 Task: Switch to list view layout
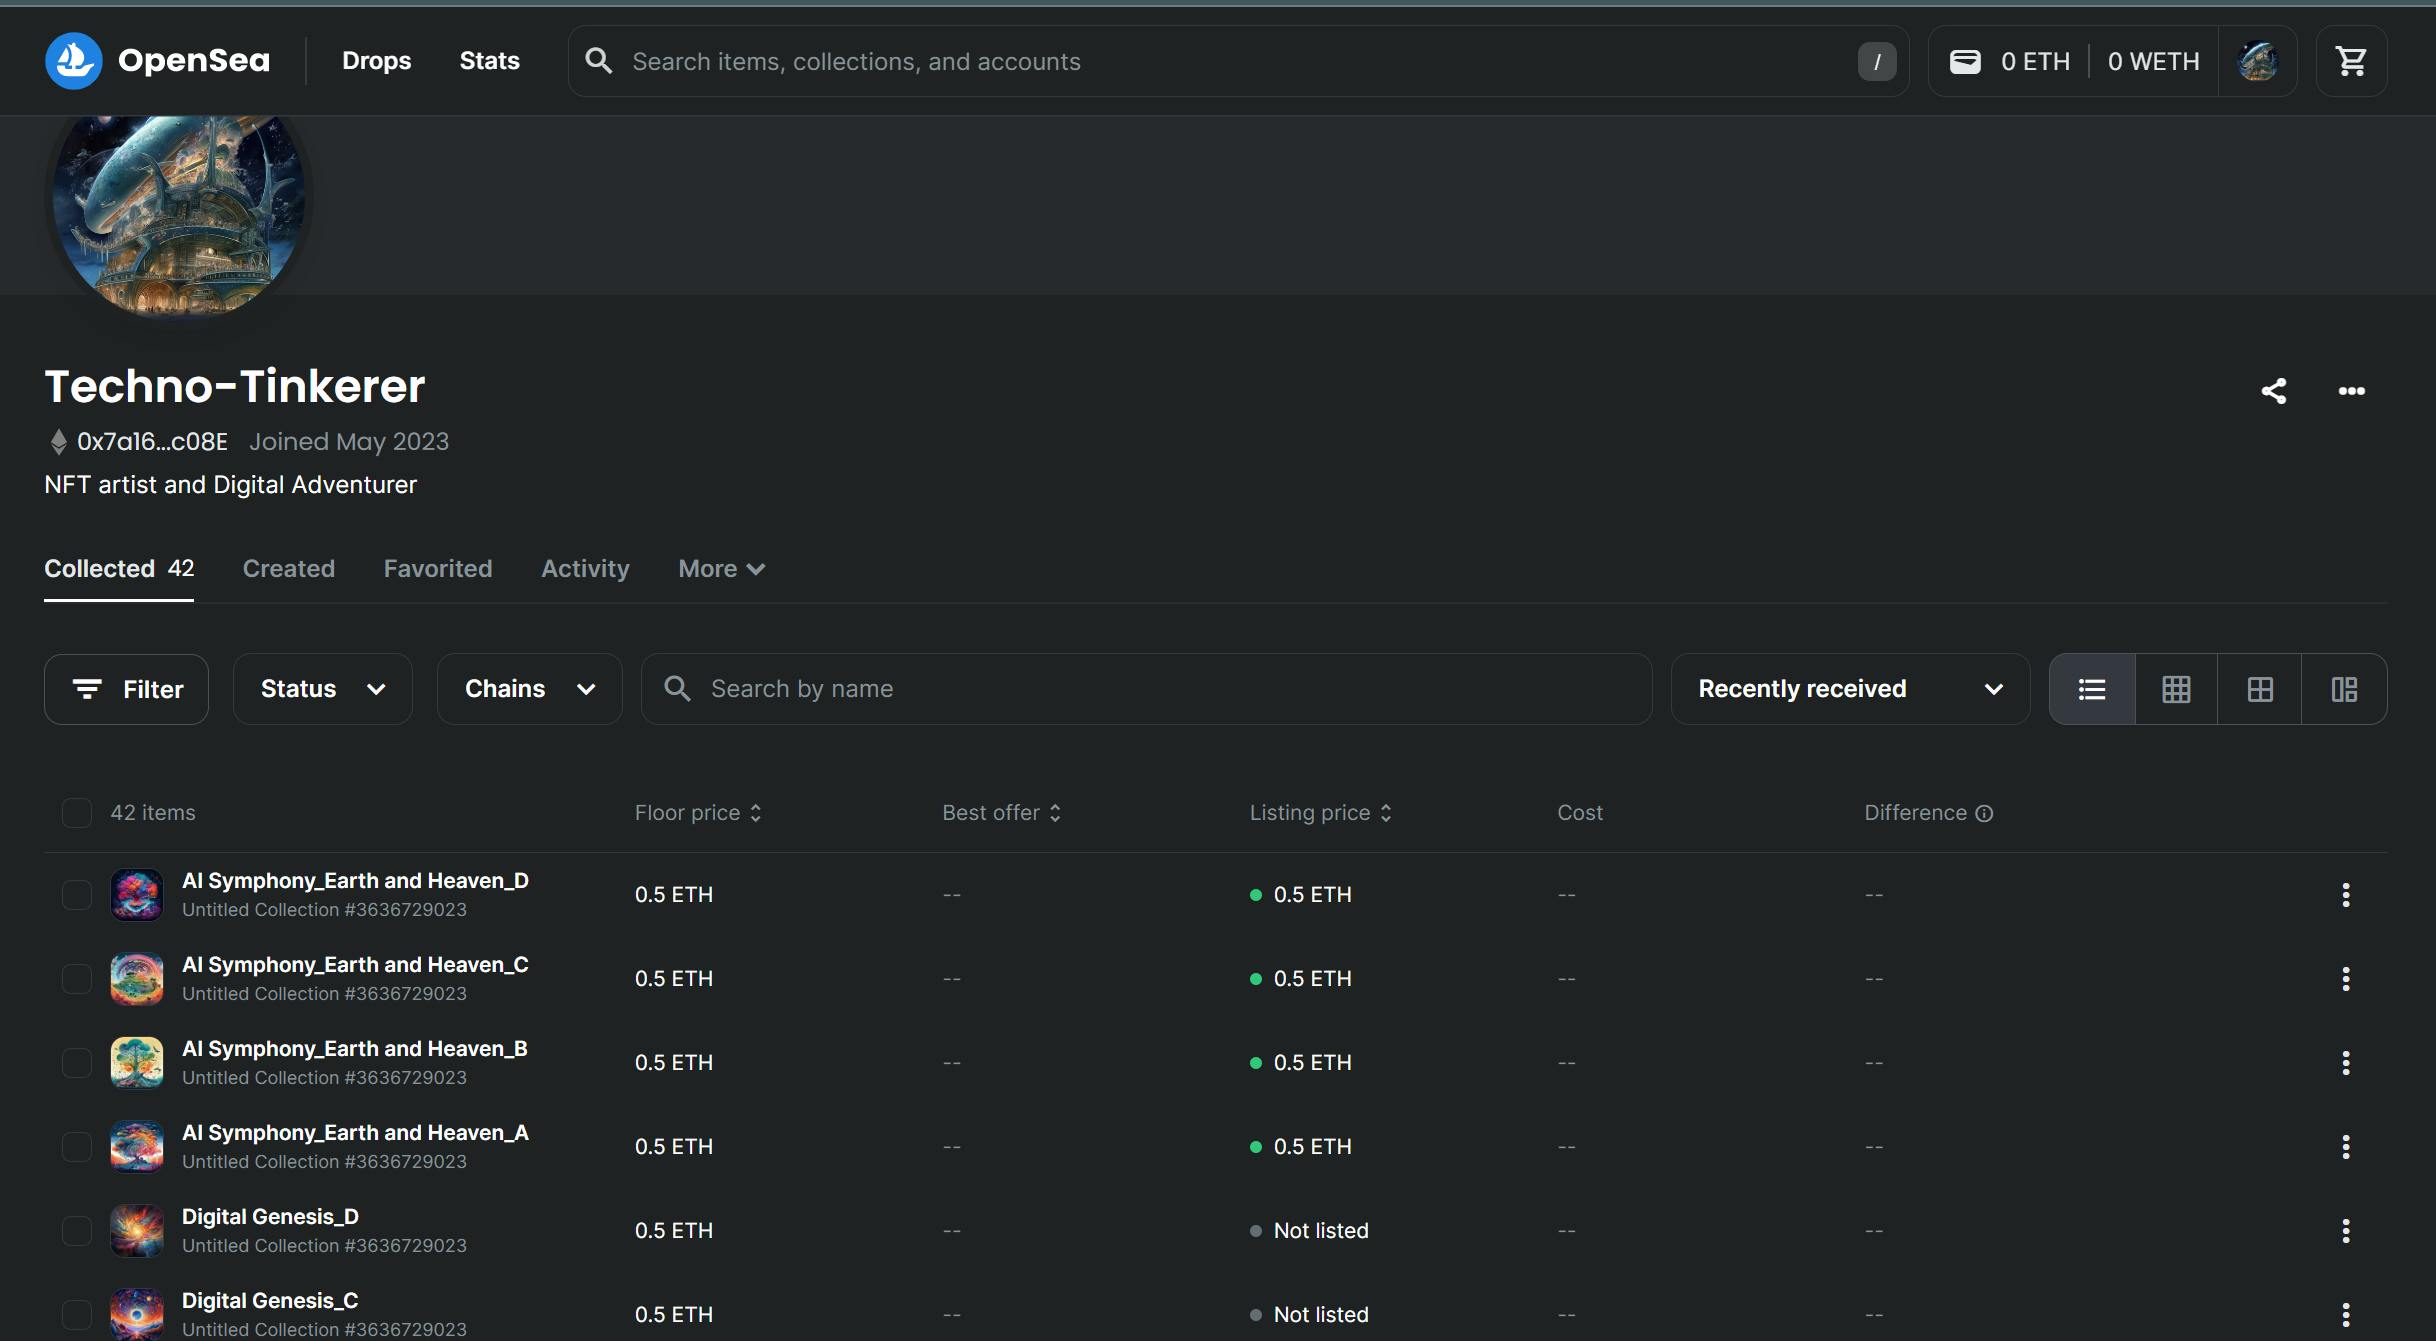pos(2092,689)
